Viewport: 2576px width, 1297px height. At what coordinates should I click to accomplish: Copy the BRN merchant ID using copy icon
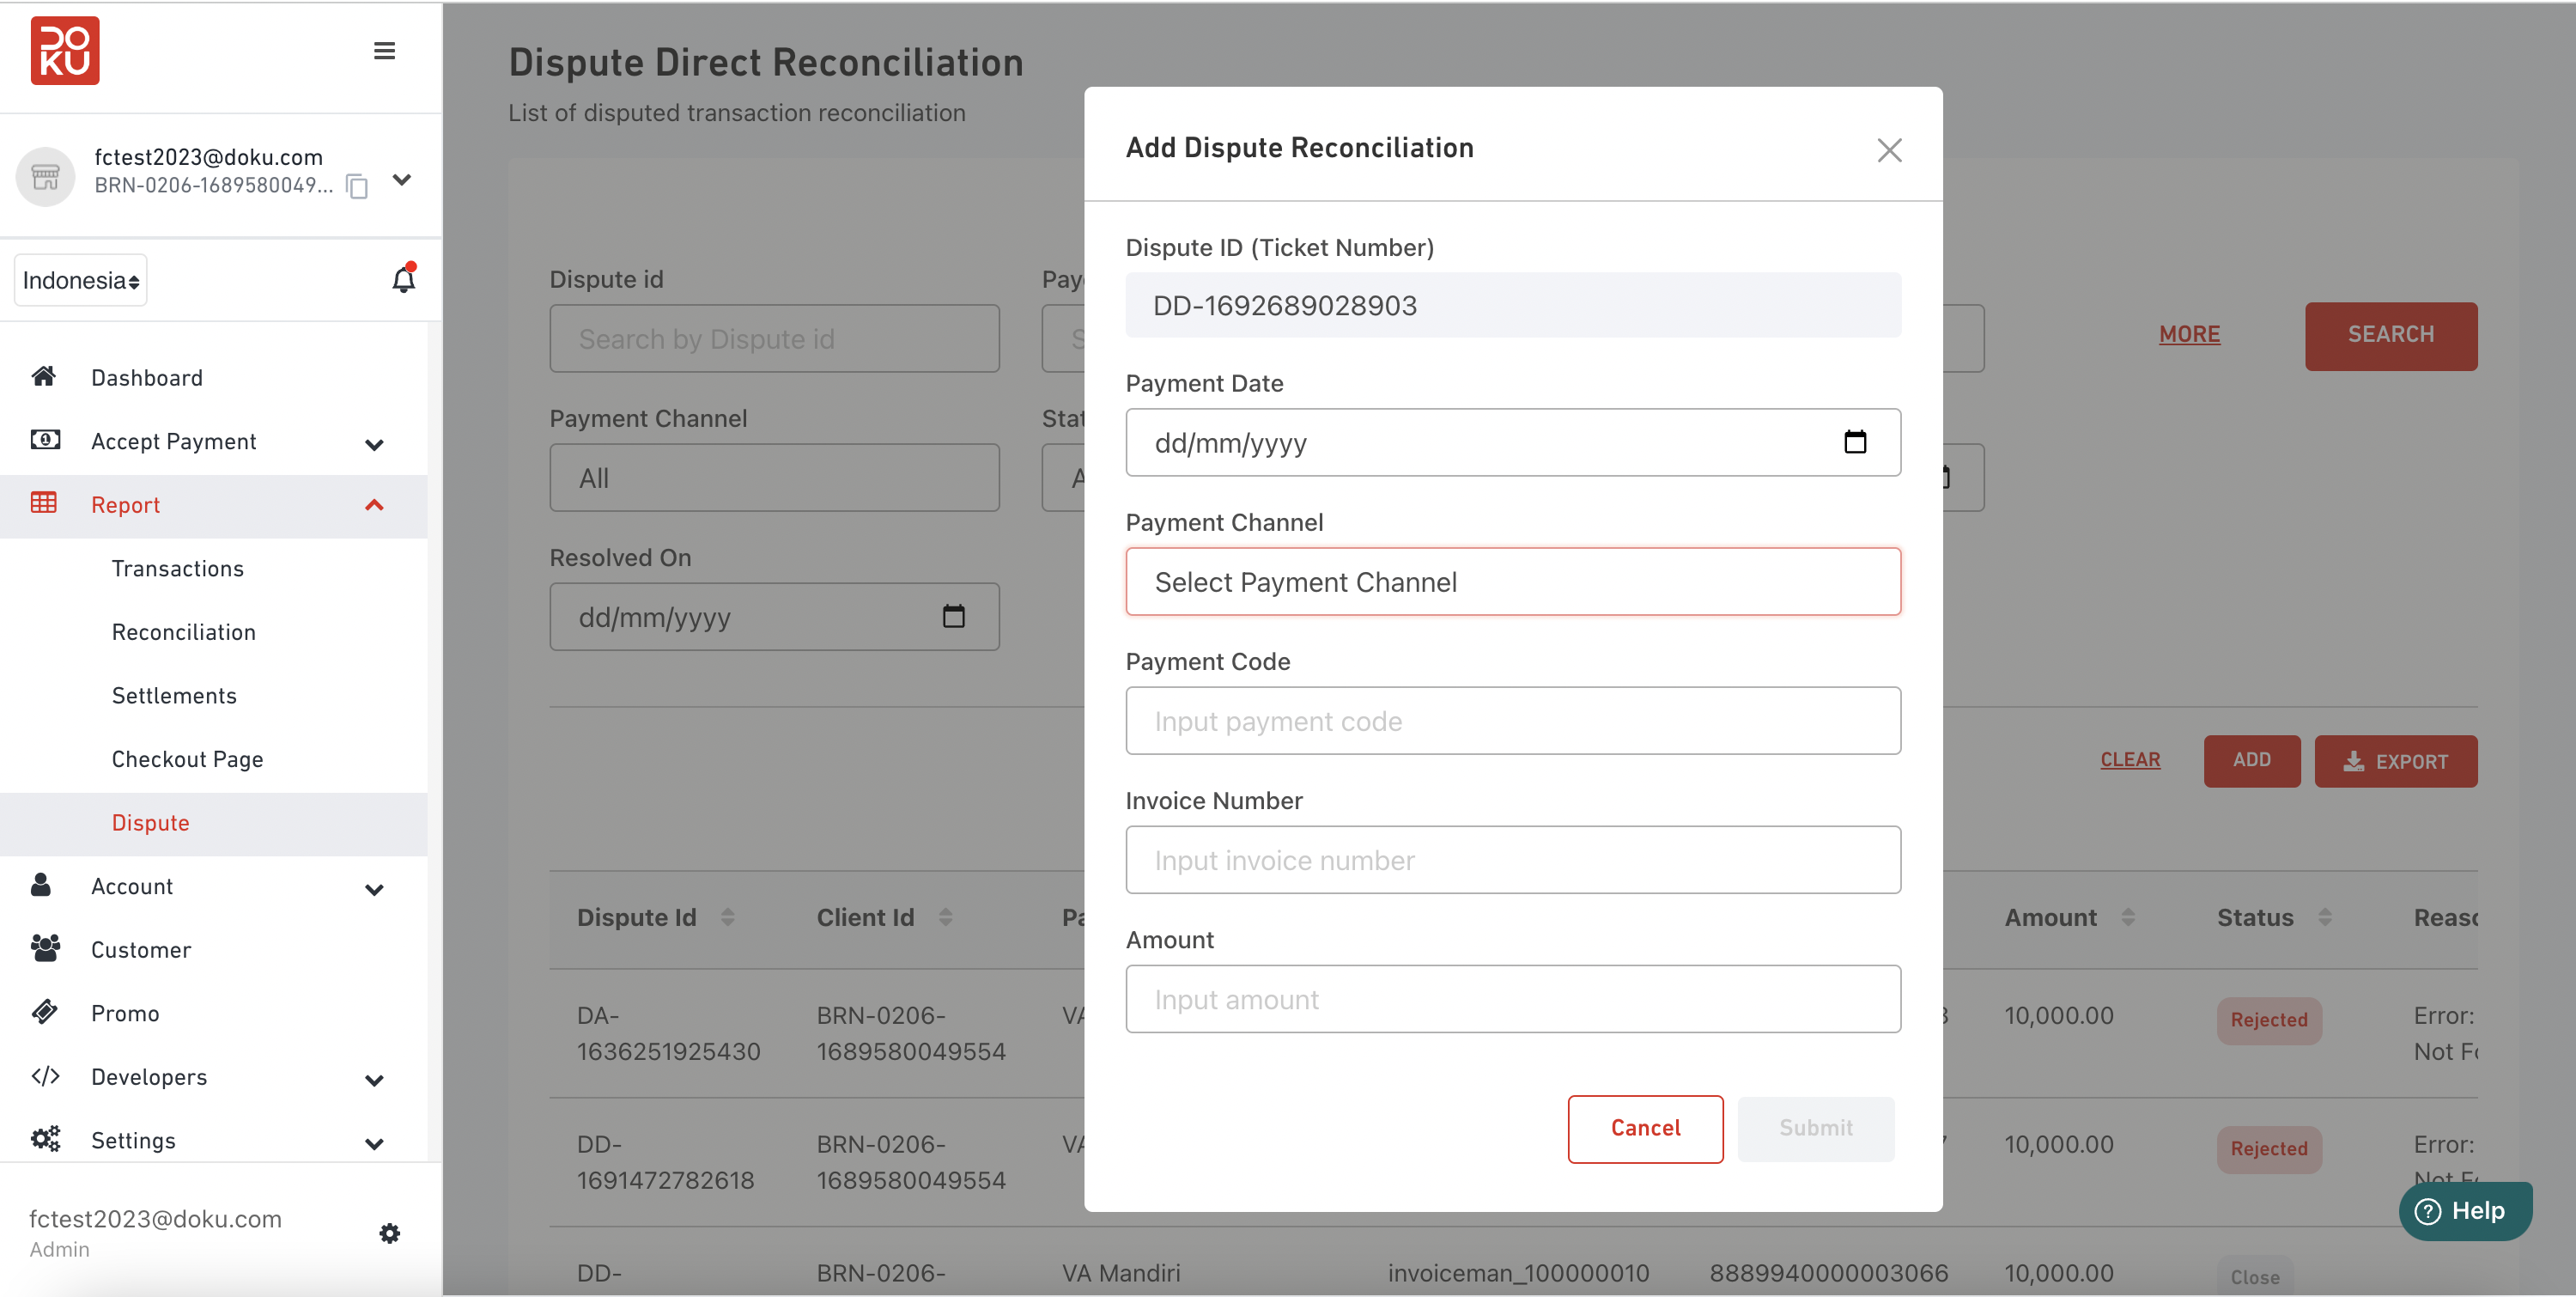point(357,186)
